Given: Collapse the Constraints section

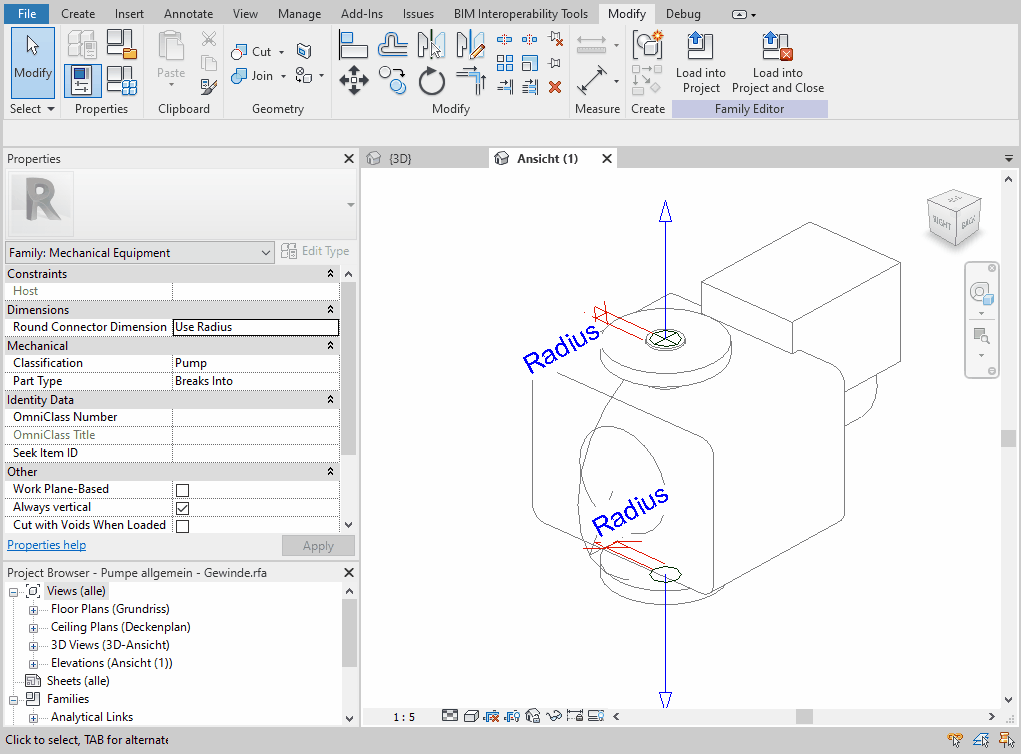Looking at the screenshot, I should (330, 273).
